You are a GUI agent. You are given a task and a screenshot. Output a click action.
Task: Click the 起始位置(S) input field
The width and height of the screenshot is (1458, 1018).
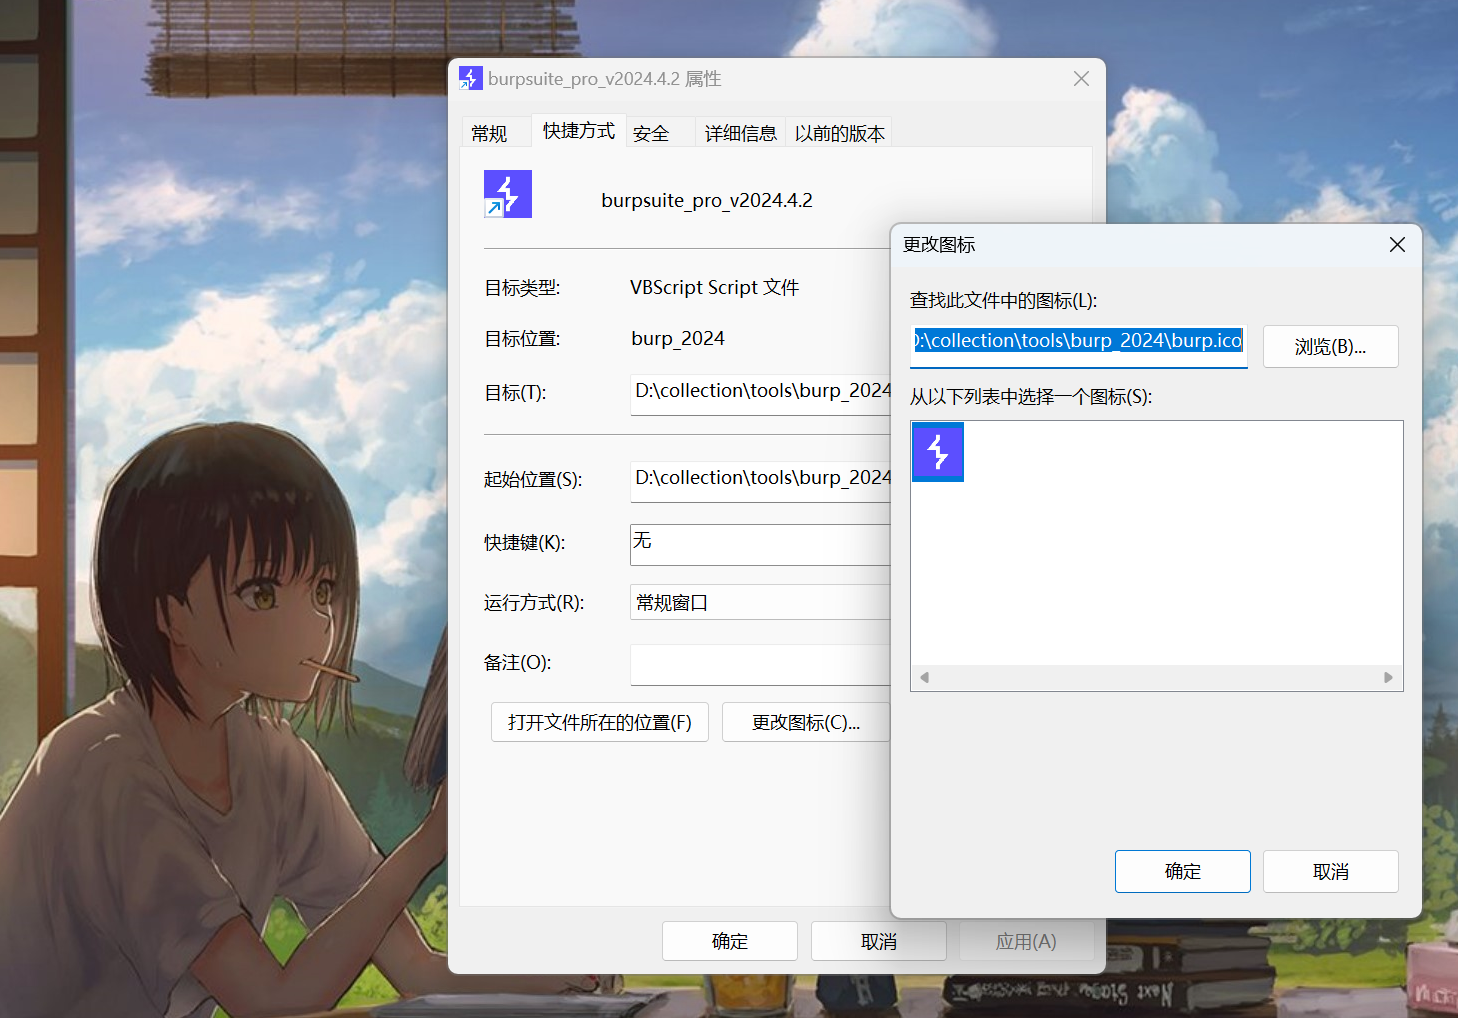[x=760, y=481]
